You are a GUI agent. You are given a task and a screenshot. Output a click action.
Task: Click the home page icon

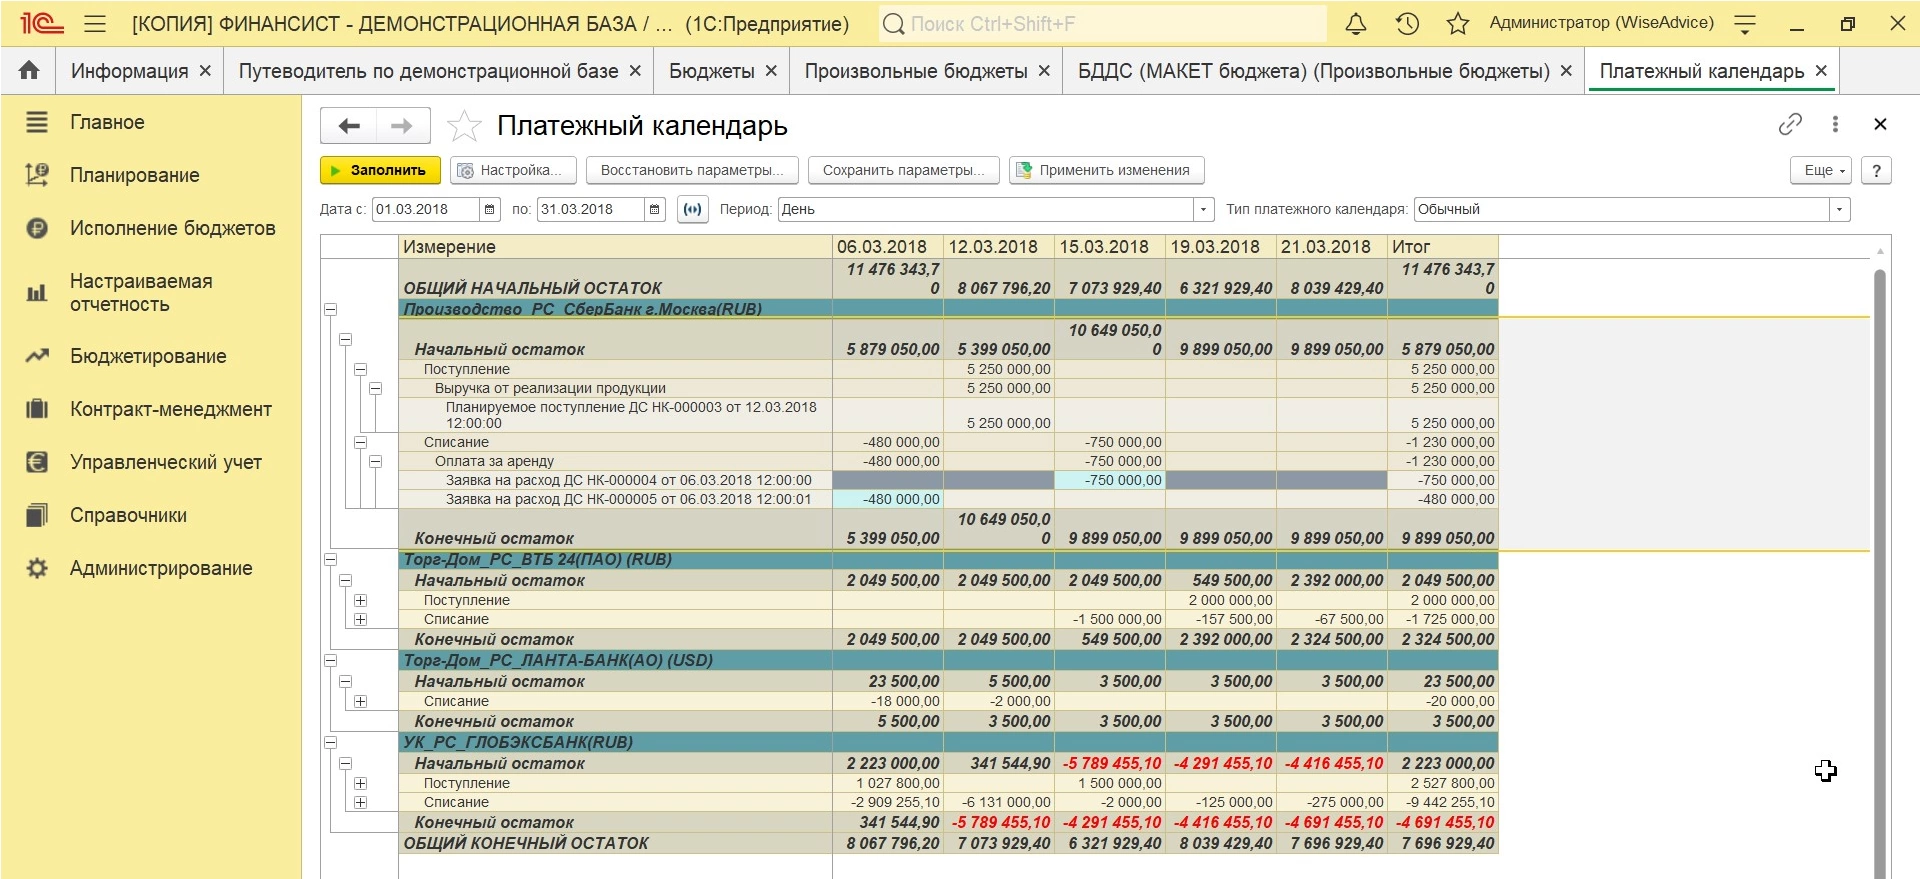pyautogui.click(x=29, y=71)
